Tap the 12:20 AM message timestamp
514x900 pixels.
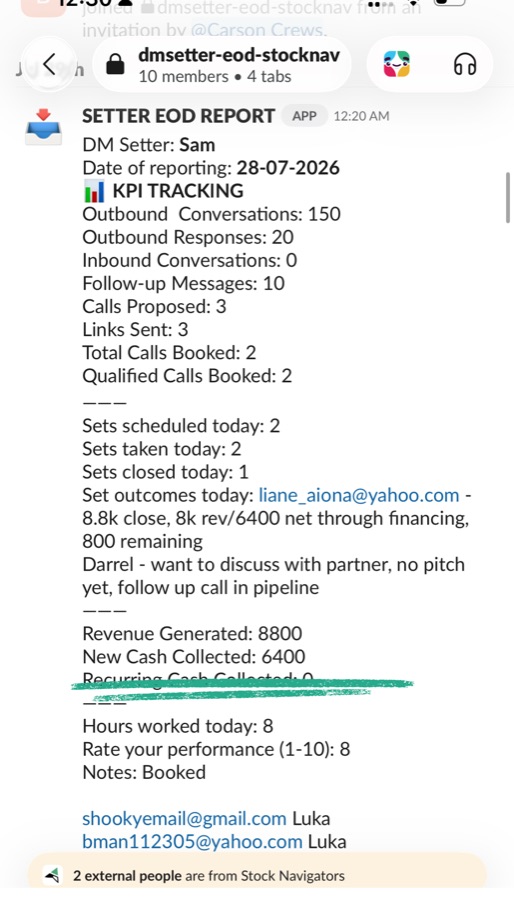coord(361,117)
